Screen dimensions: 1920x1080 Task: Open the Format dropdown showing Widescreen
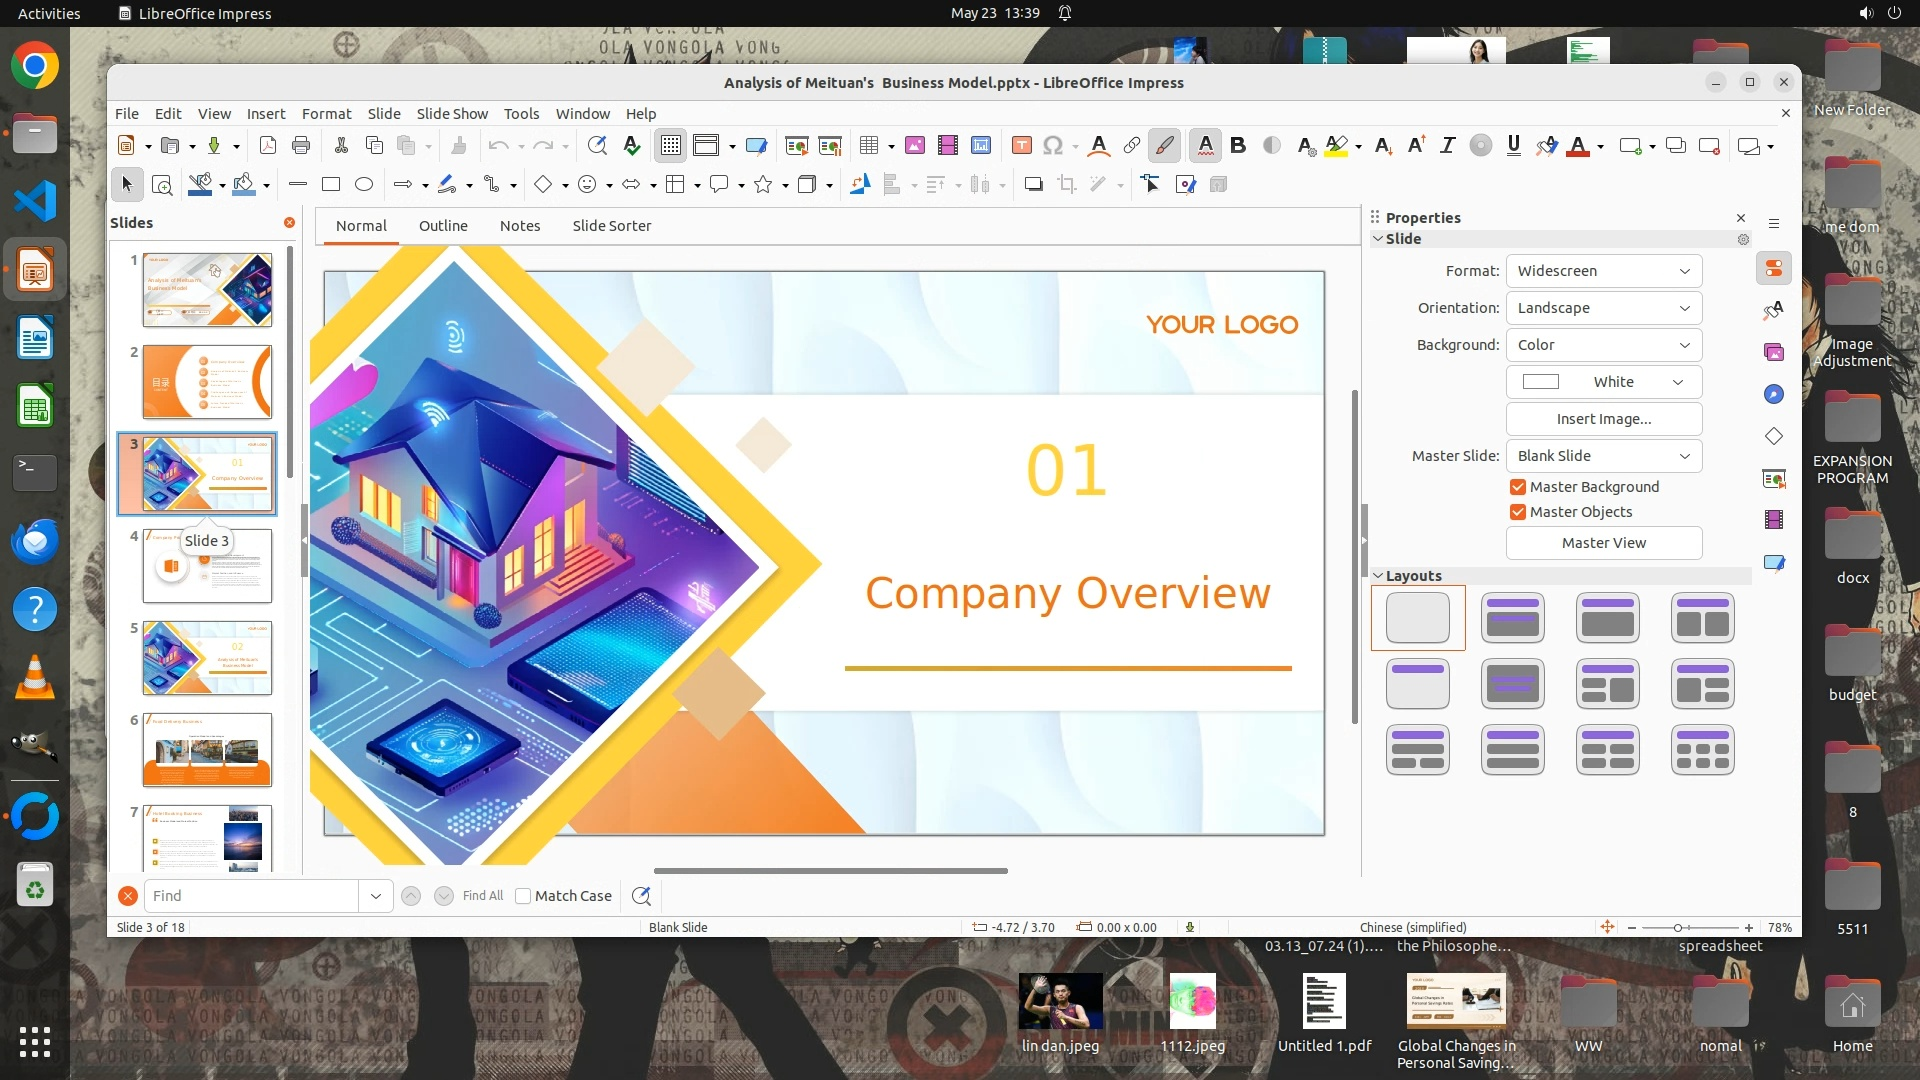(x=1603, y=271)
